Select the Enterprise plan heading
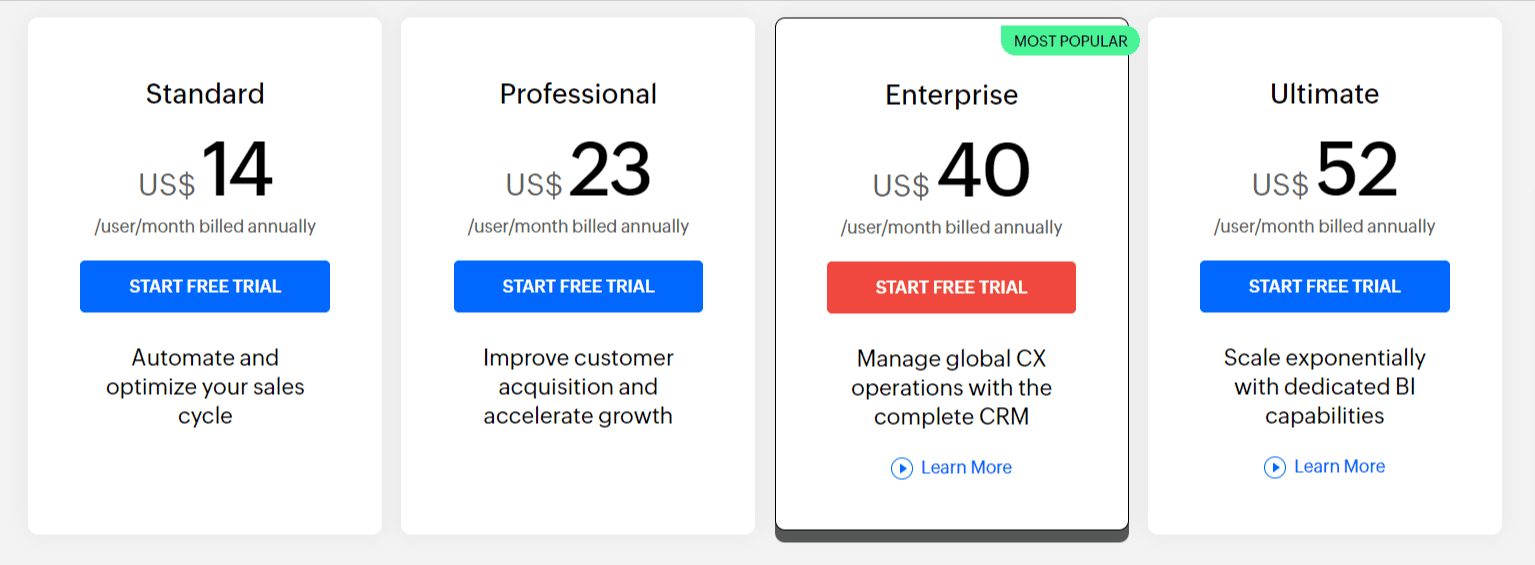1535x565 pixels. pos(952,95)
